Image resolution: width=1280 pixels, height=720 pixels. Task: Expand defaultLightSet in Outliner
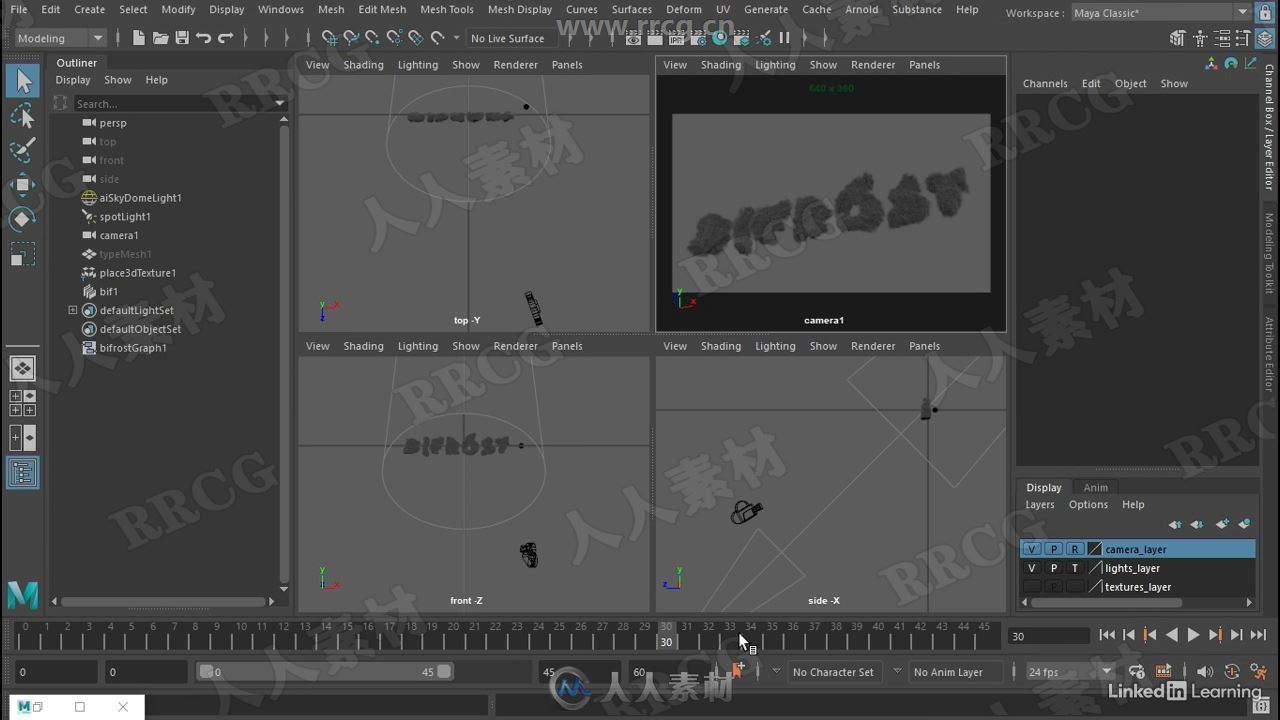click(72, 310)
